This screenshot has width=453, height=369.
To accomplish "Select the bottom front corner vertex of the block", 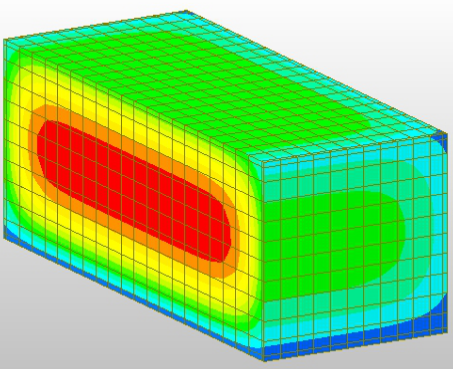I will (x=263, y=360).
